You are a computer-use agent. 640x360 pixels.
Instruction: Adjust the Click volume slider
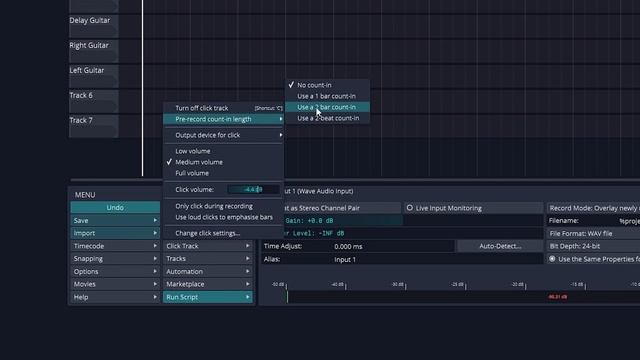point(253,189)
